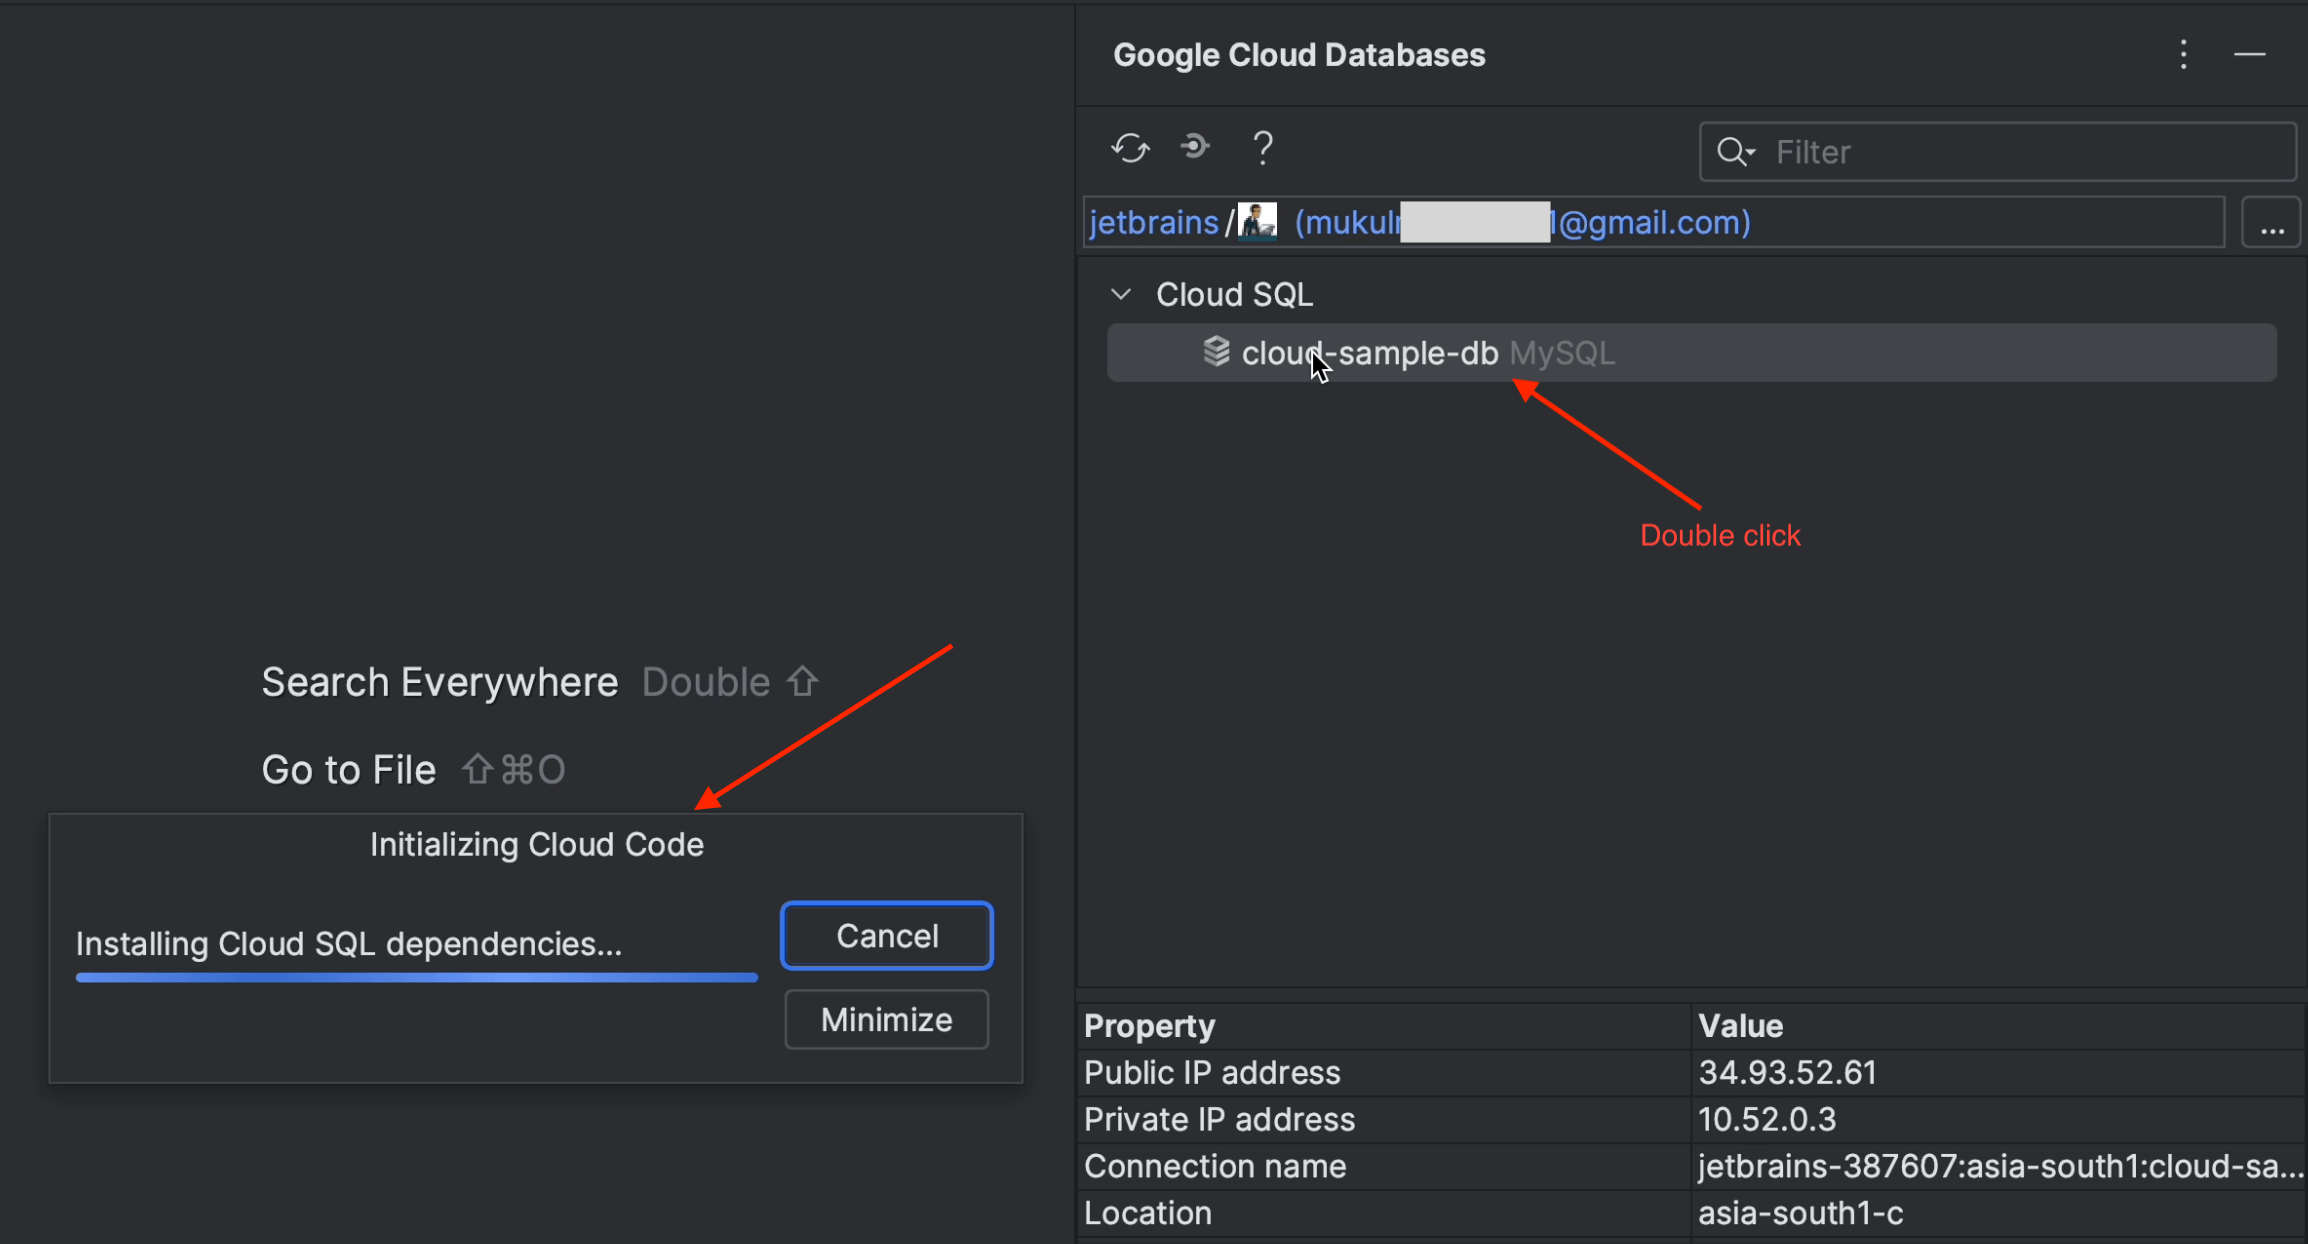Image resolution: width=2308 pixels, height=1244 pixels.
Task: Select cloud-sample-db MySQL instance
Action: point(1400,353)
